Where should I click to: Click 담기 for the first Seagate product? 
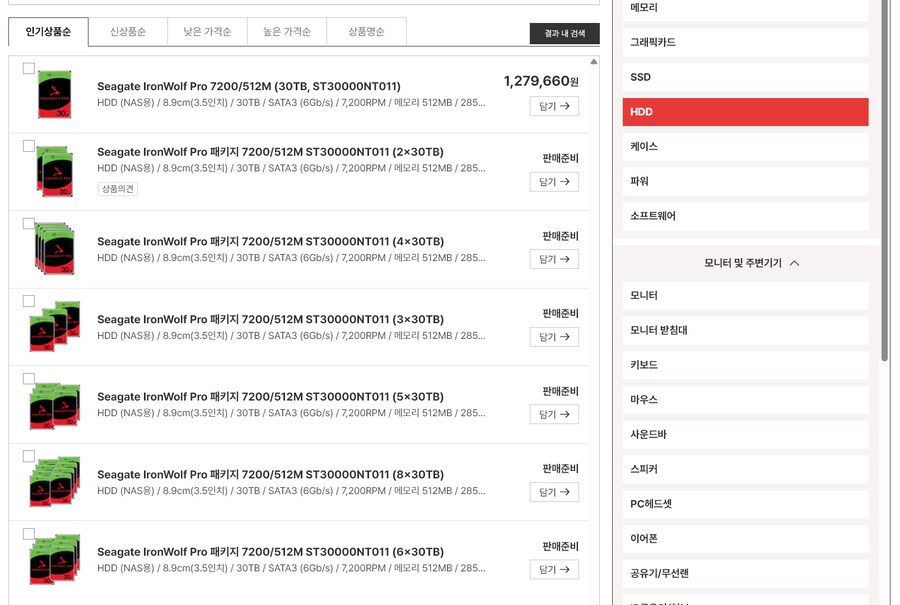click(554, 106)
